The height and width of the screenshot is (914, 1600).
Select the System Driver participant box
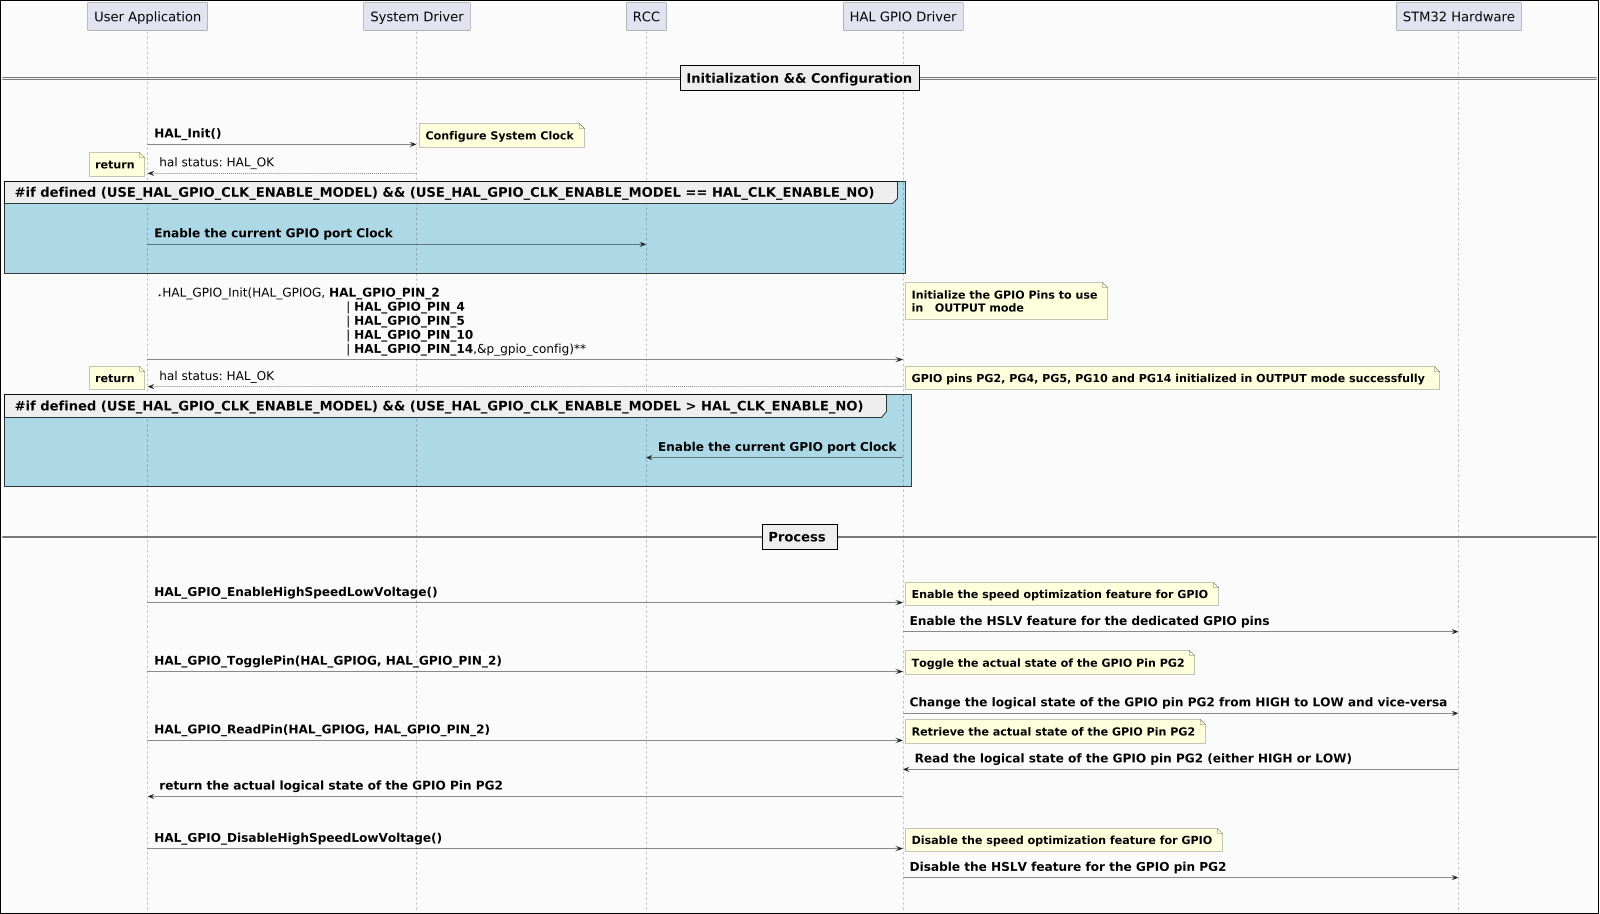417,17
